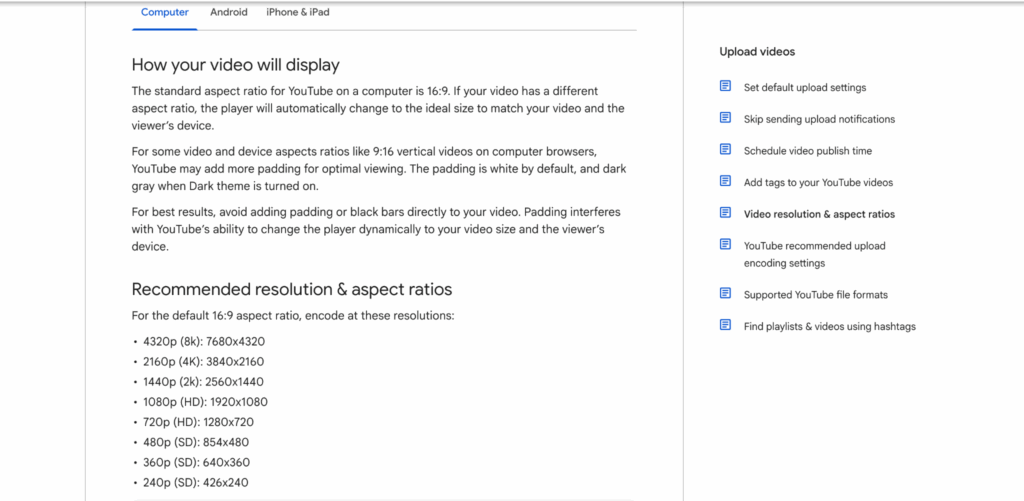This screenshot has width=1024, height=501.
Task: Click the Upload videos sidebar heading
Action: pos(757,52)
